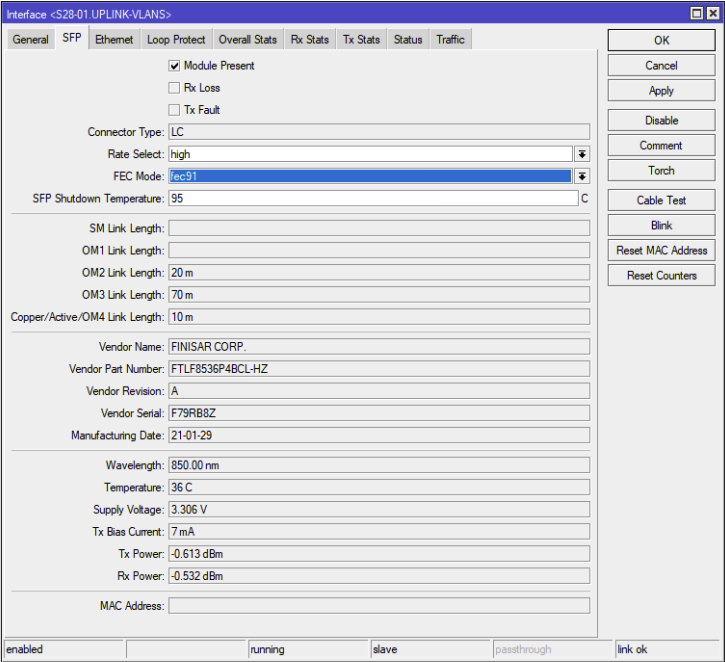Select the SFP tab

click(72, 38)
